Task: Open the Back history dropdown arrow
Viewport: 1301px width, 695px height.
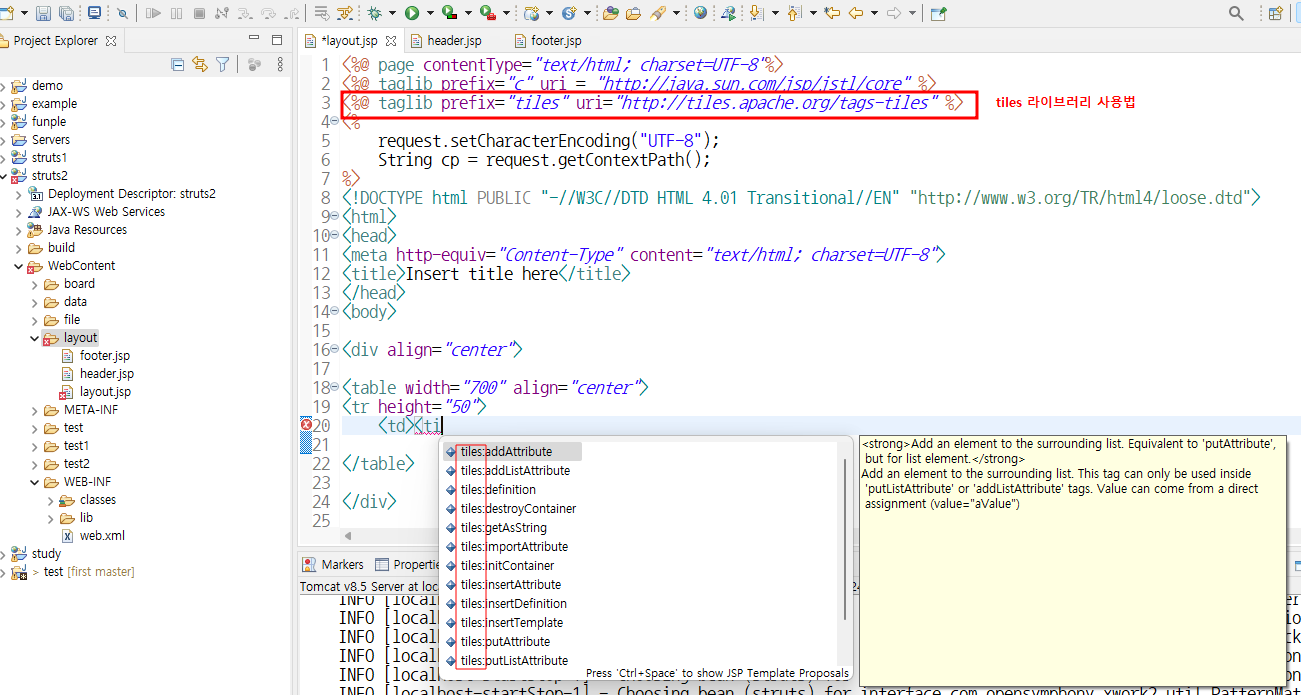Action: (874, 13)
